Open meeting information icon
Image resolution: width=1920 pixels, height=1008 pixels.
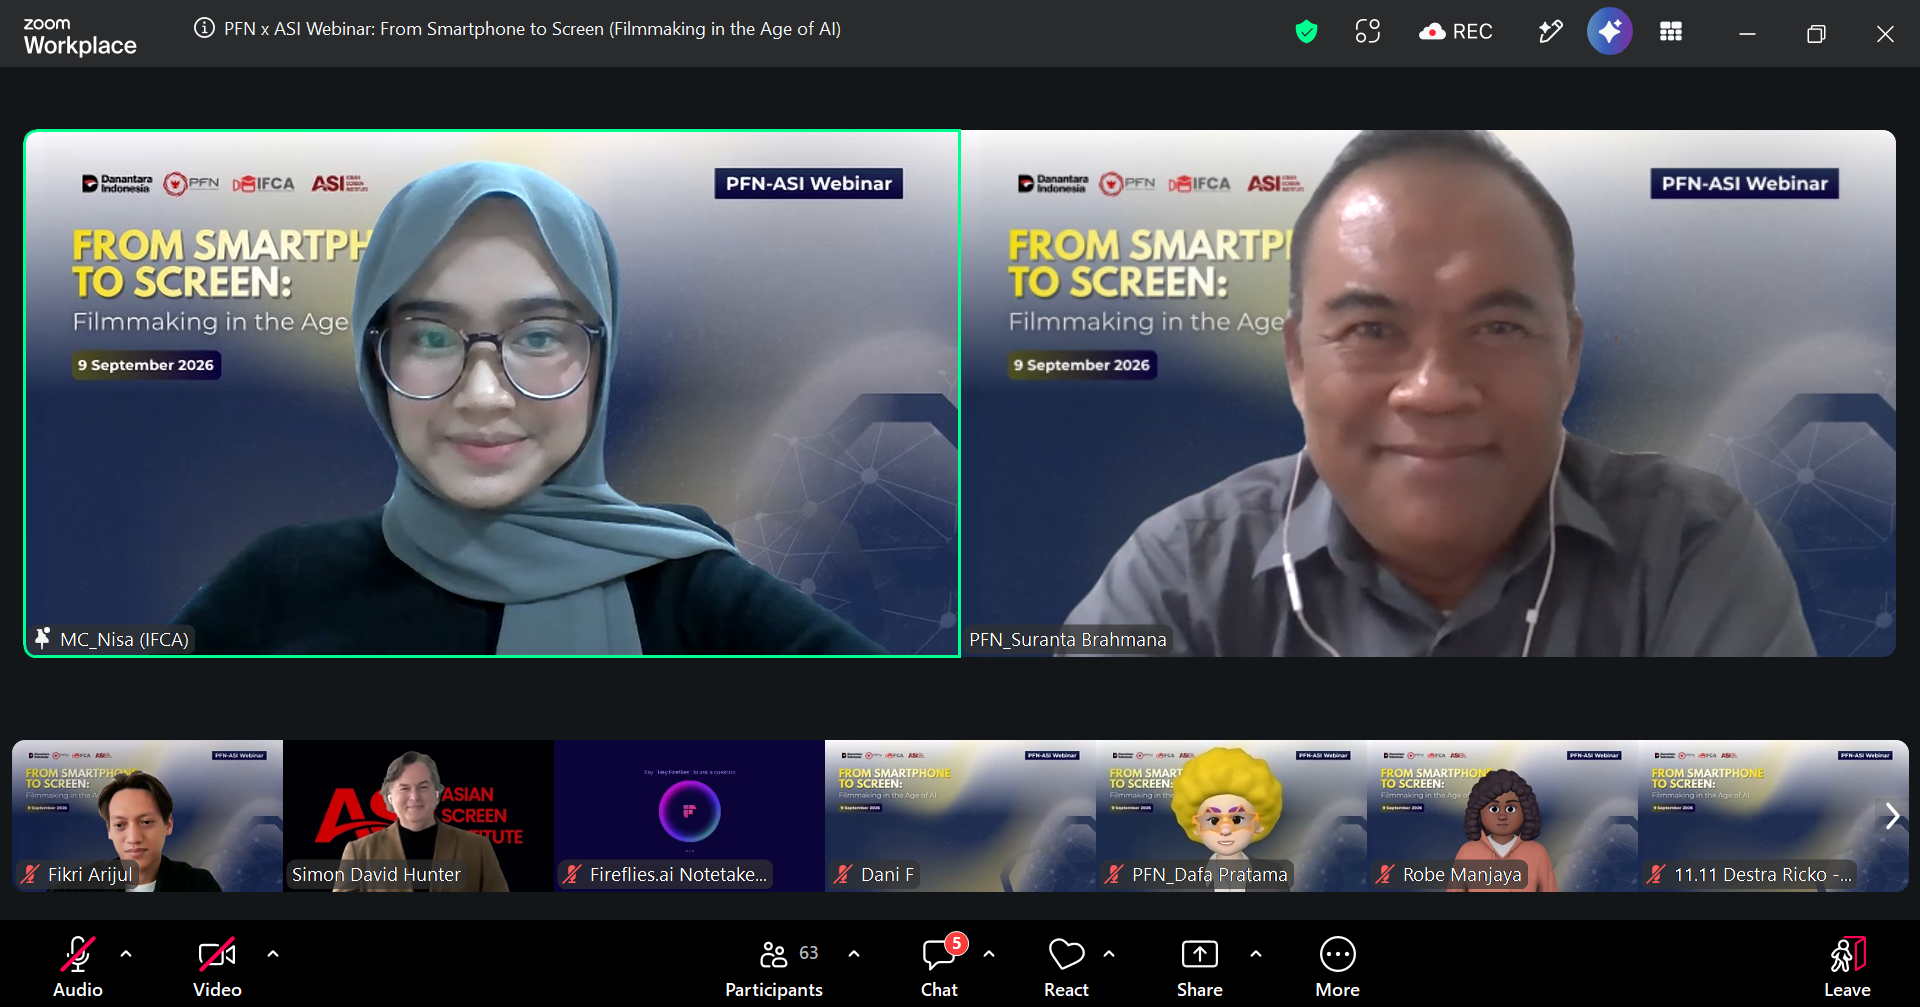tap(204, 29)
